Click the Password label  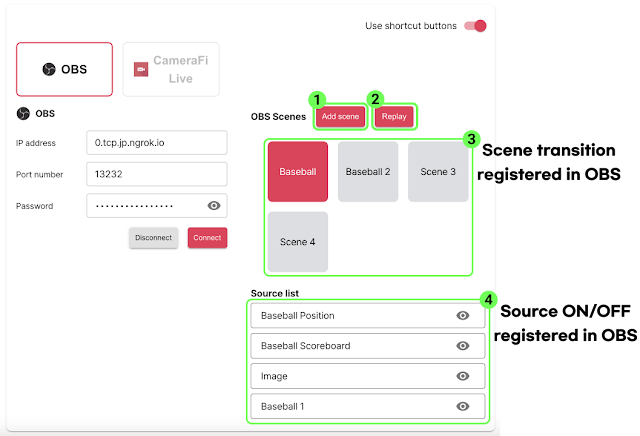pos(34,206)
